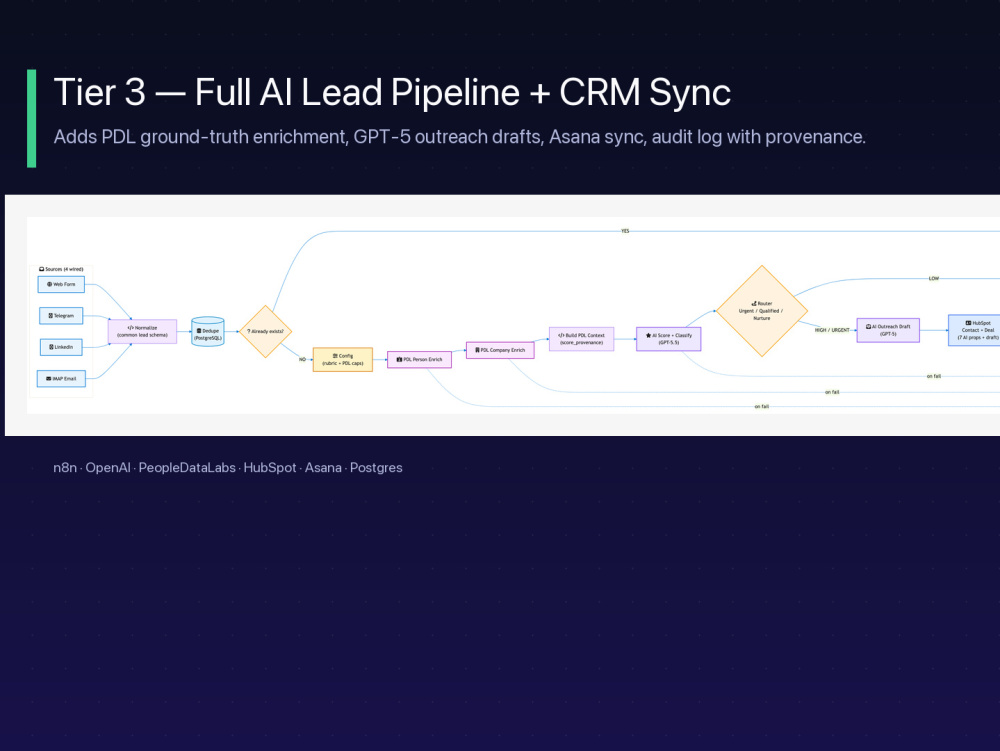Select the Normalize common lead schema node
Image resolution: width=1000 pixels, height=751 pixels.
click(142, 332)
